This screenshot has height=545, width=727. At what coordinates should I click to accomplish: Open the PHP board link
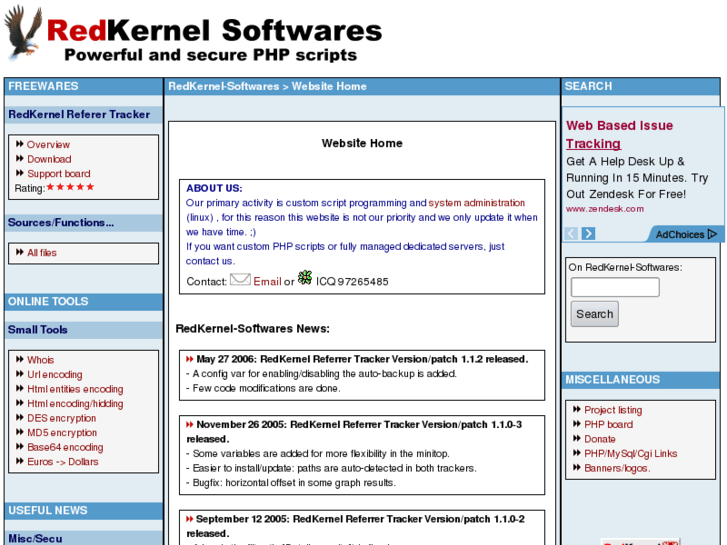coord(608,424)
